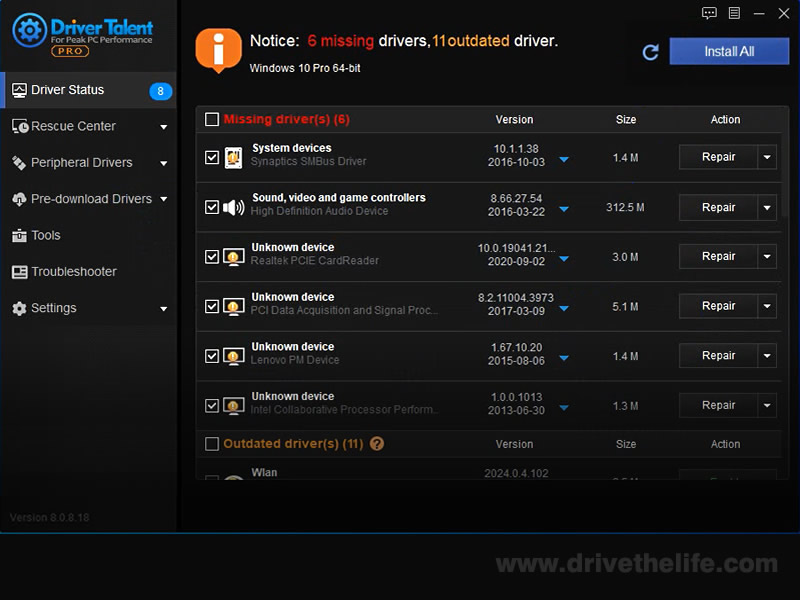Viewport: 800px width, 600px height.
Task: Click the Lenovo PM Device icon
Action: point(233,356)
